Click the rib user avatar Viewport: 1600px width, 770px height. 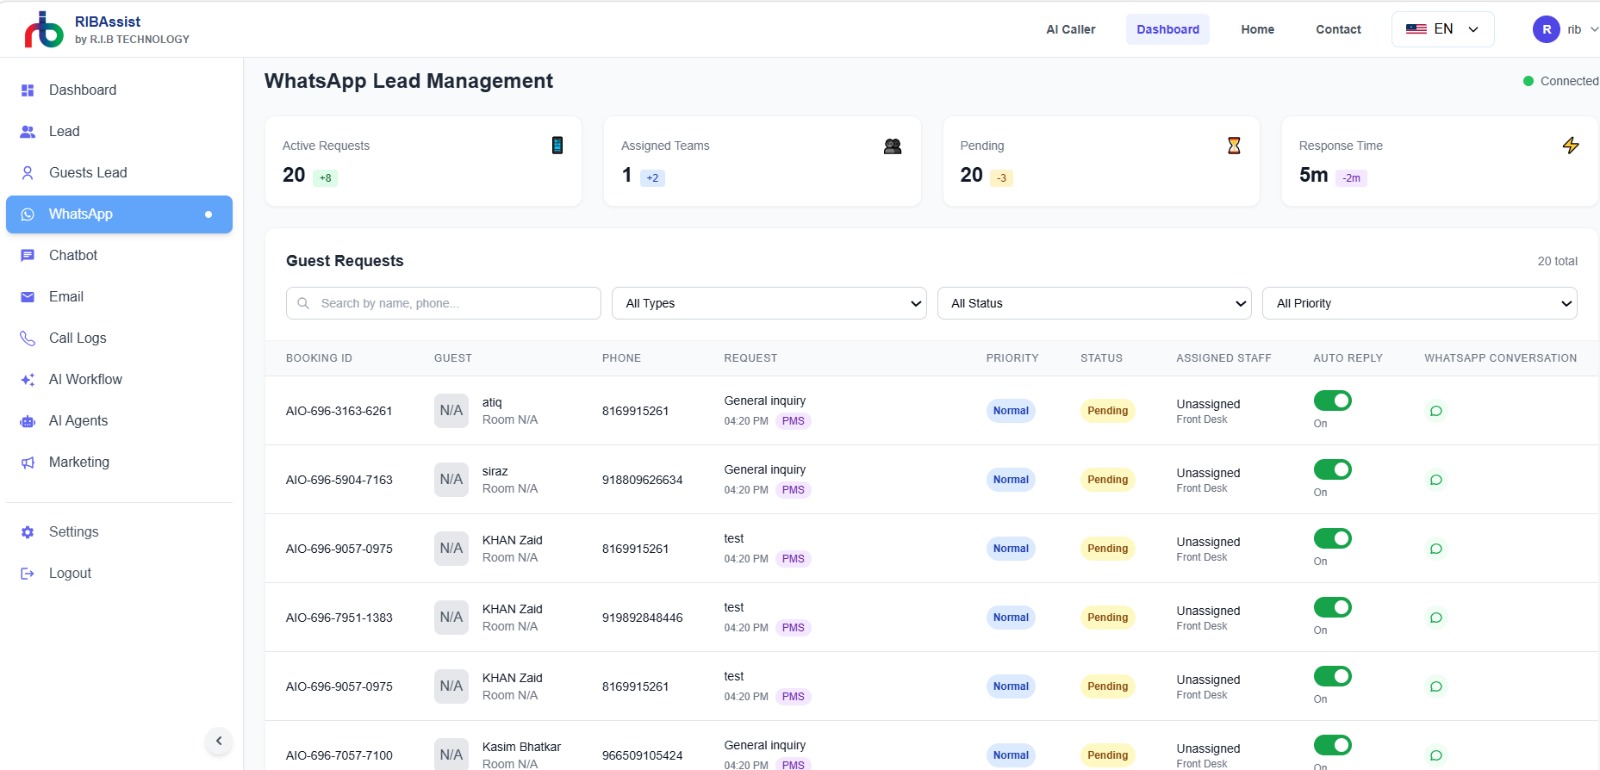1546,29
